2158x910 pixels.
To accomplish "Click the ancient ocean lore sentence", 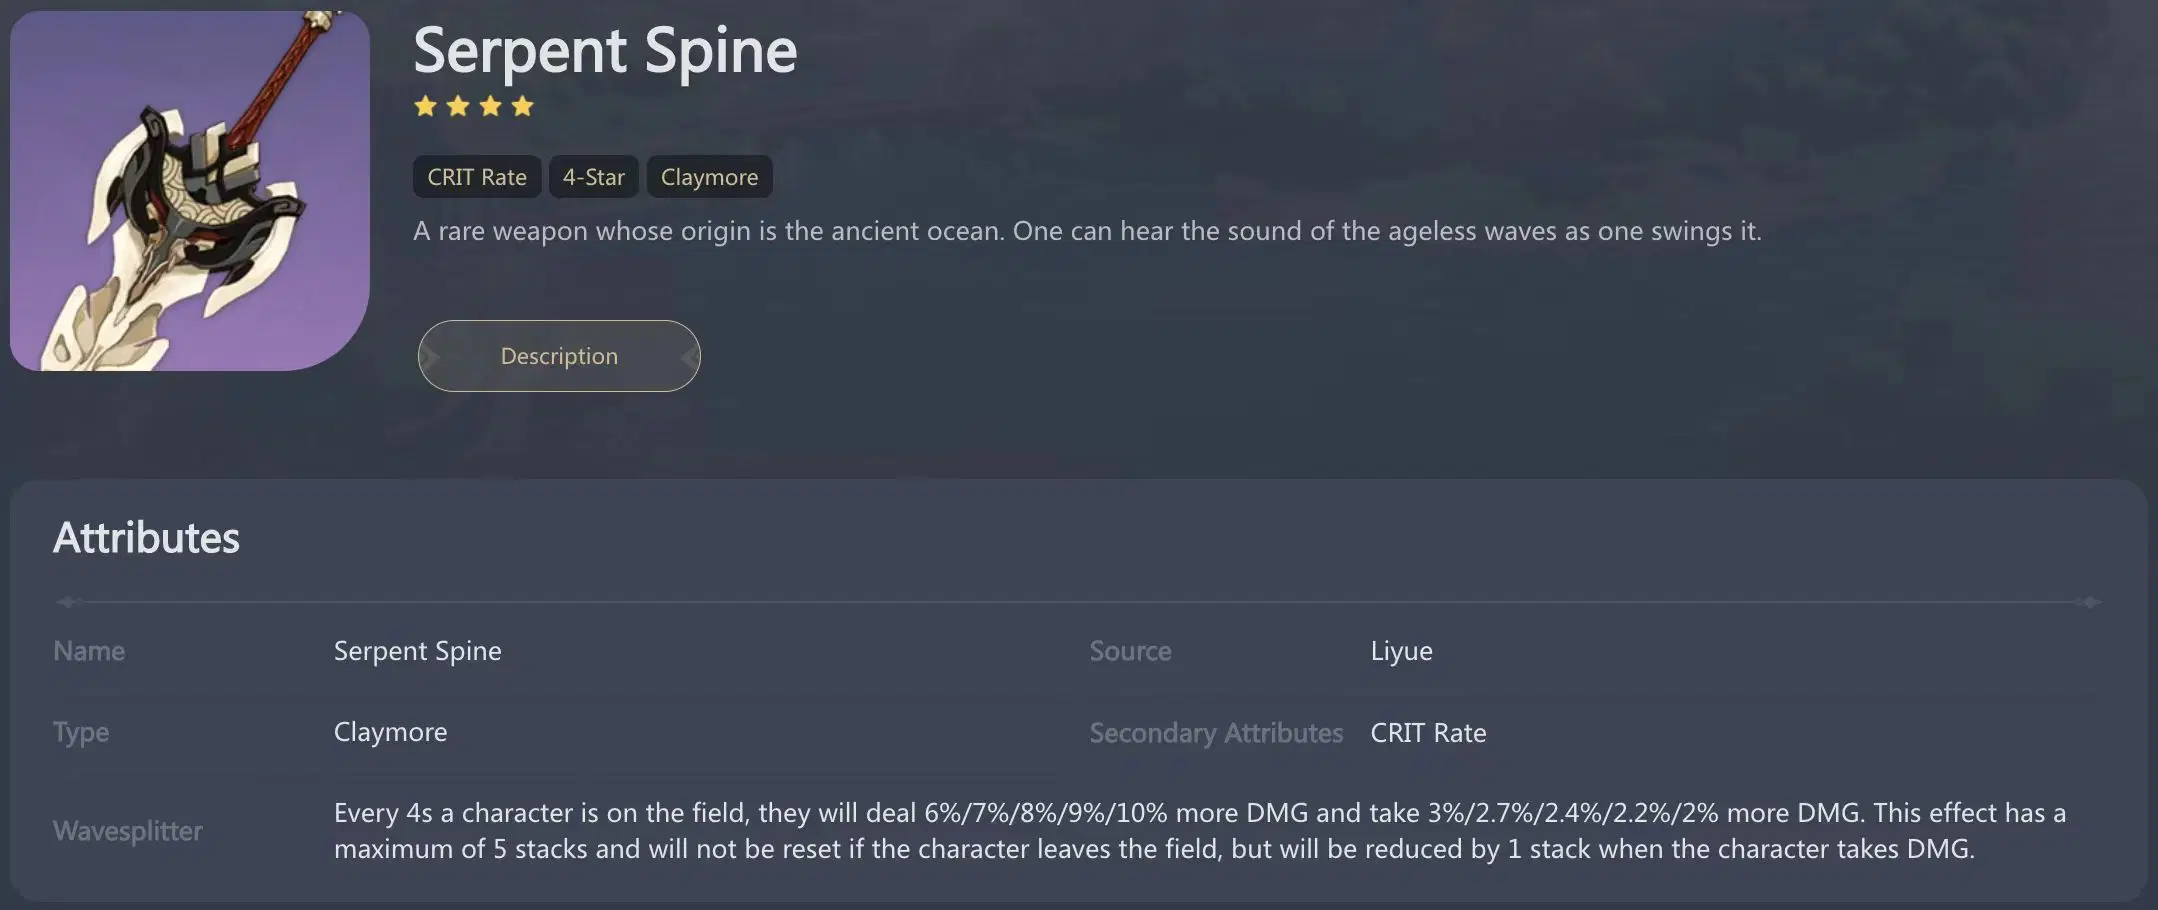I will 1087,231.
